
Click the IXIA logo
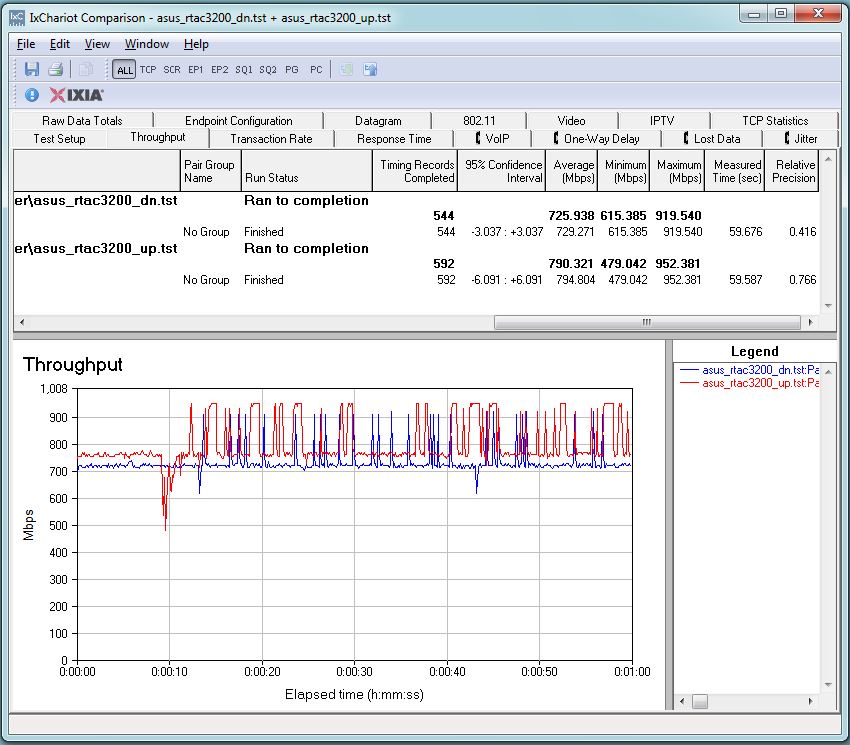(76, 95)
